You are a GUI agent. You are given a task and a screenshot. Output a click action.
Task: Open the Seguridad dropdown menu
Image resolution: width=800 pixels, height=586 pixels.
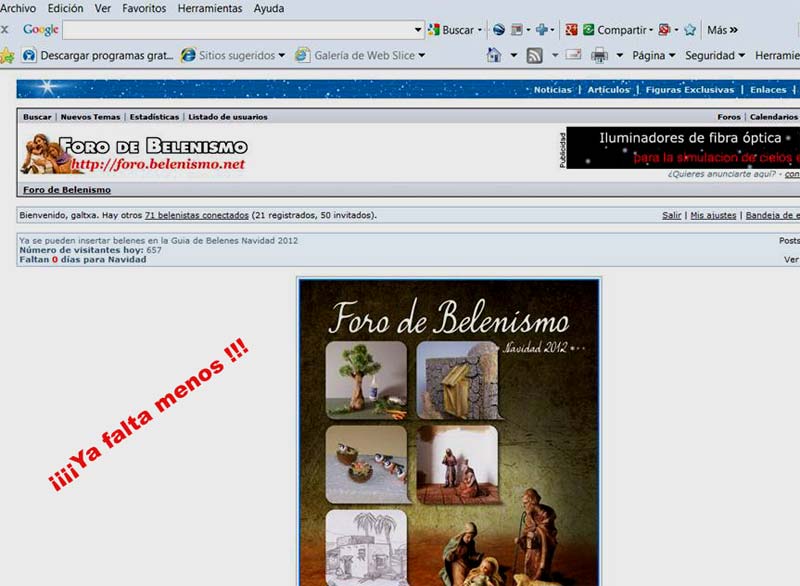click(716, 56)
